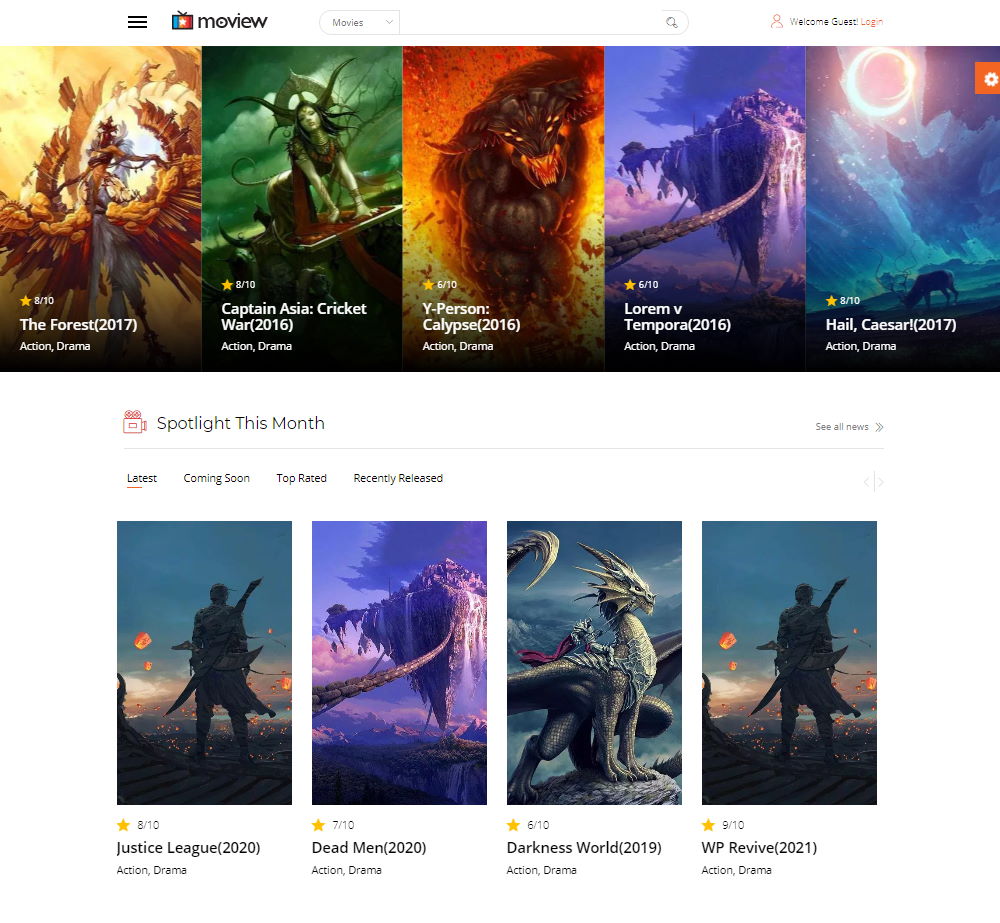Open Justice League(2020) title link

pos(189,848)
